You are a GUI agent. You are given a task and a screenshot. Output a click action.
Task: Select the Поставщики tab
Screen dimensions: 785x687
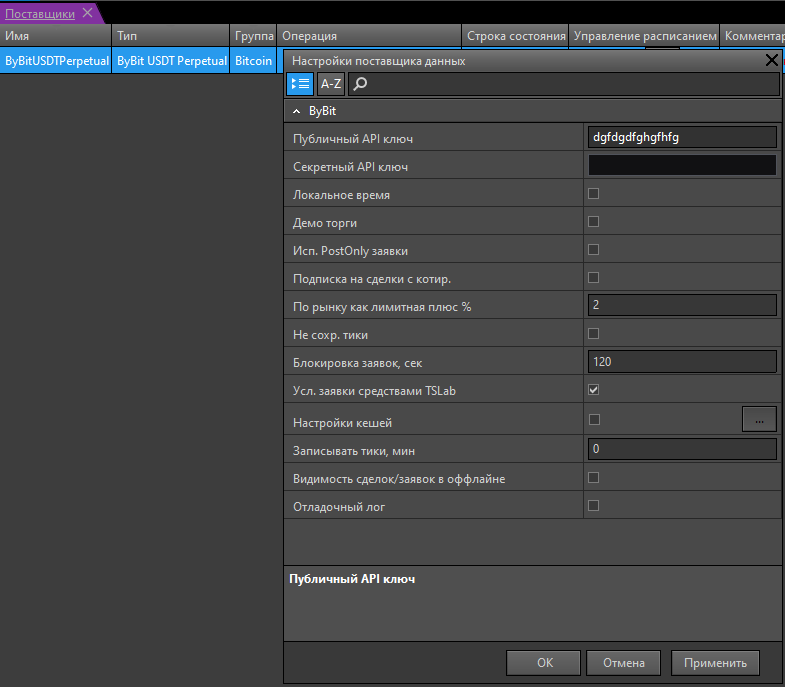(40, 14)
